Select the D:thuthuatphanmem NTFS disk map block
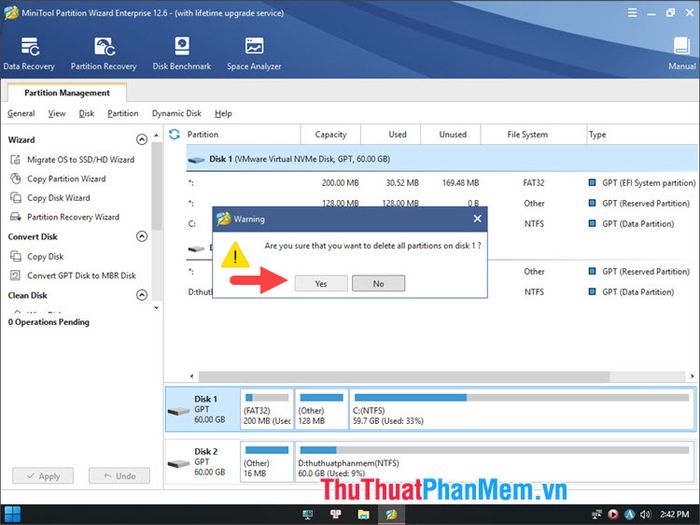The height and width of the screenshot is (525, 700). click(494, 462)
